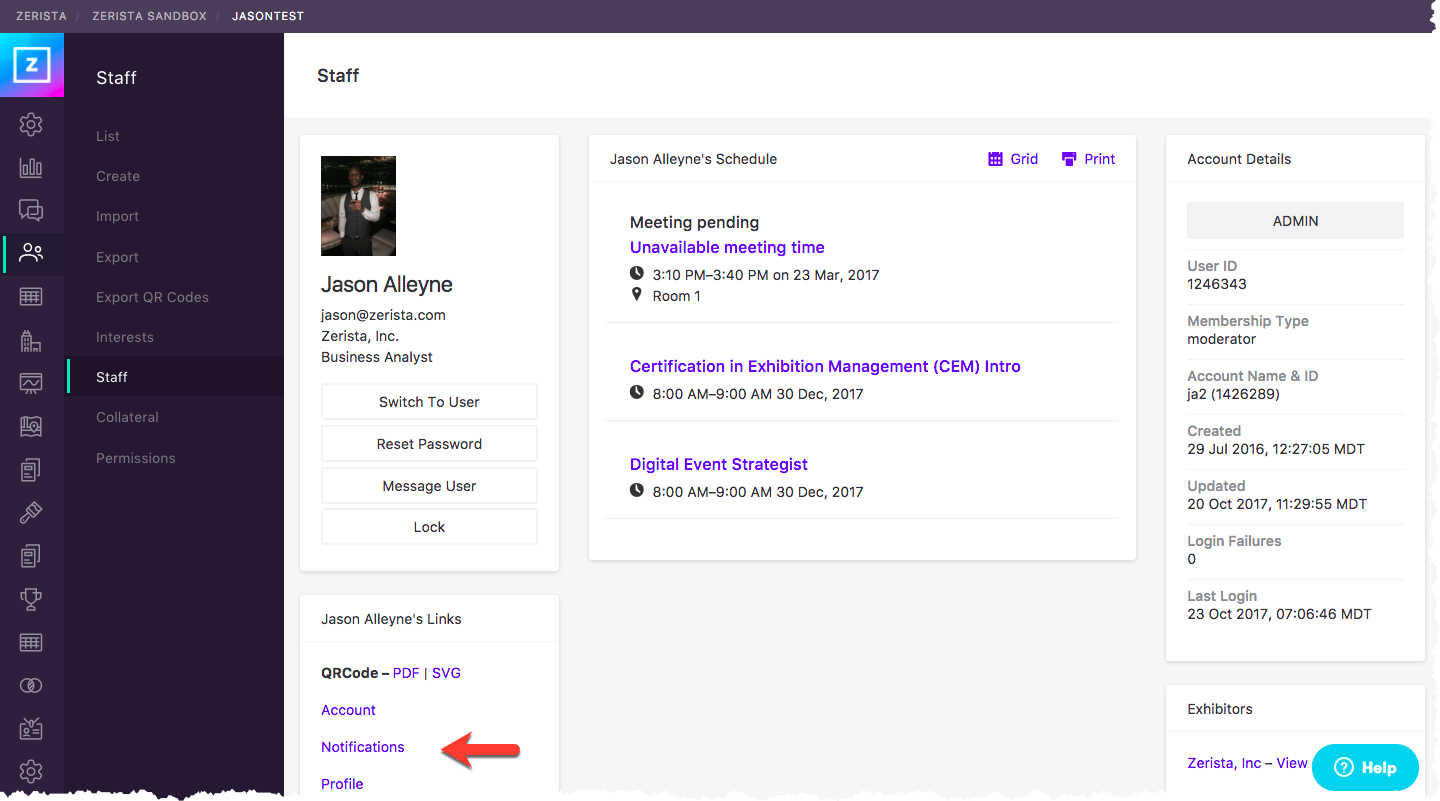Viewport: 1440px width, 801px height.
Task: Open the map sidebar icon
Action: point(31,426)
